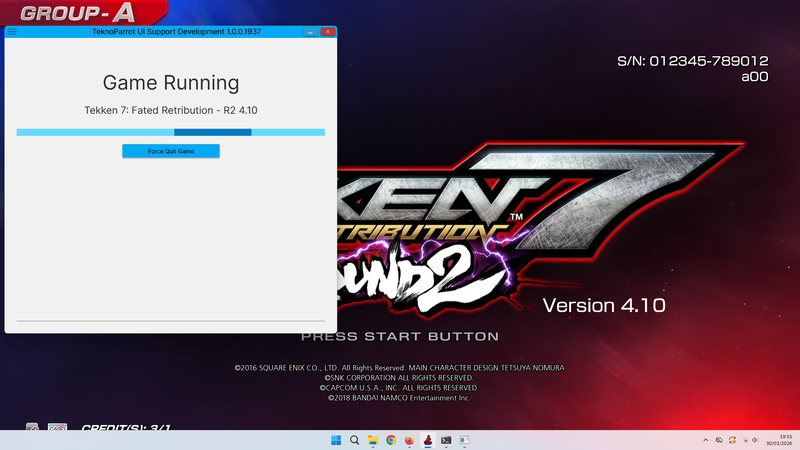Open the taskbar clock and date
This screenshot has width=800, height=450.
(781, 440)
